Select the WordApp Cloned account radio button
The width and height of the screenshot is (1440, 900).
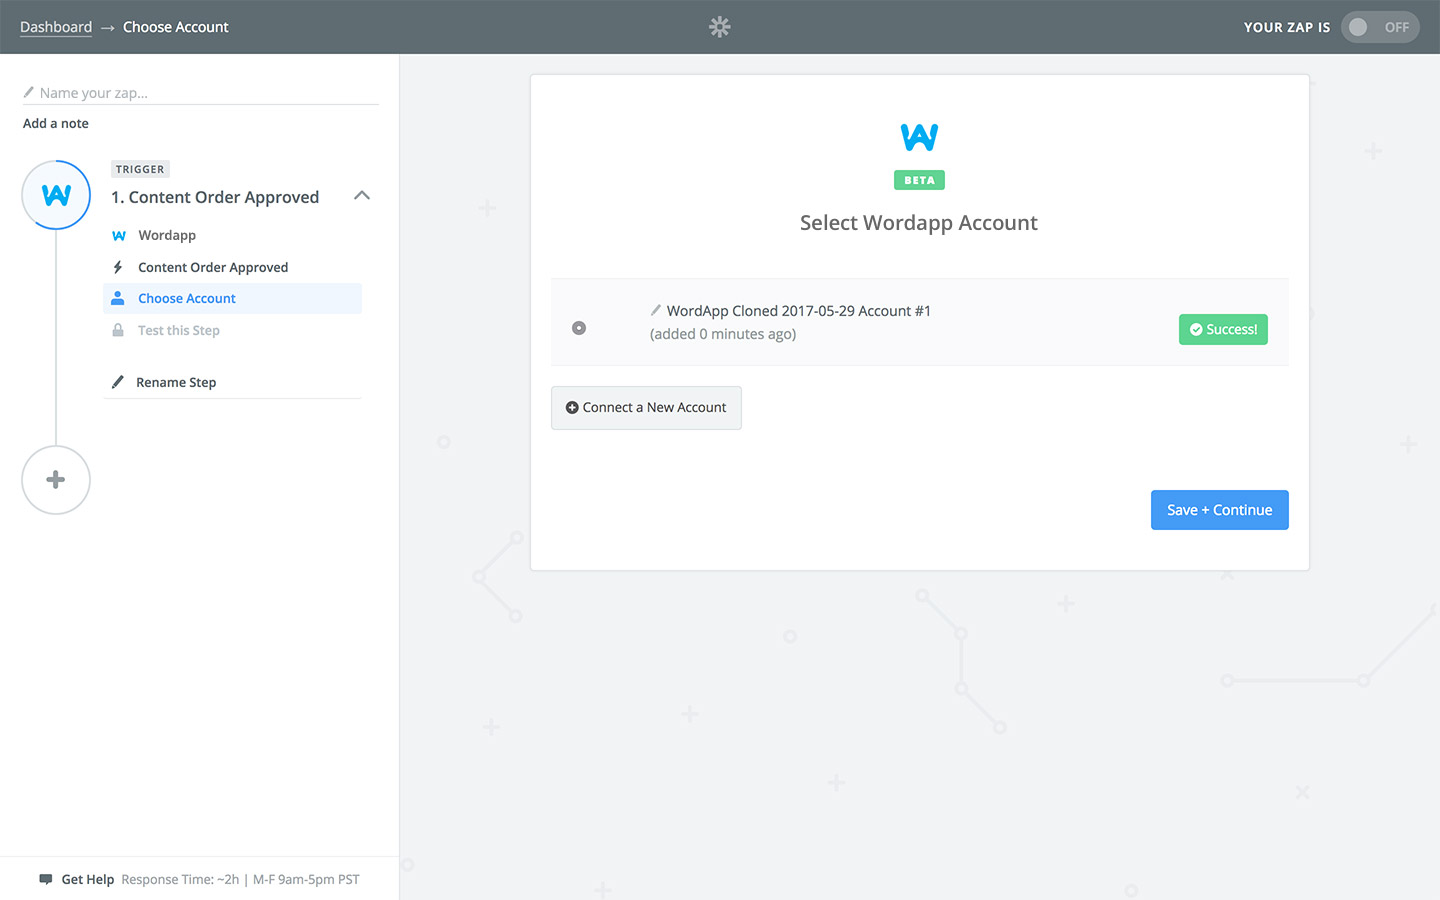(x=579, y=328)
